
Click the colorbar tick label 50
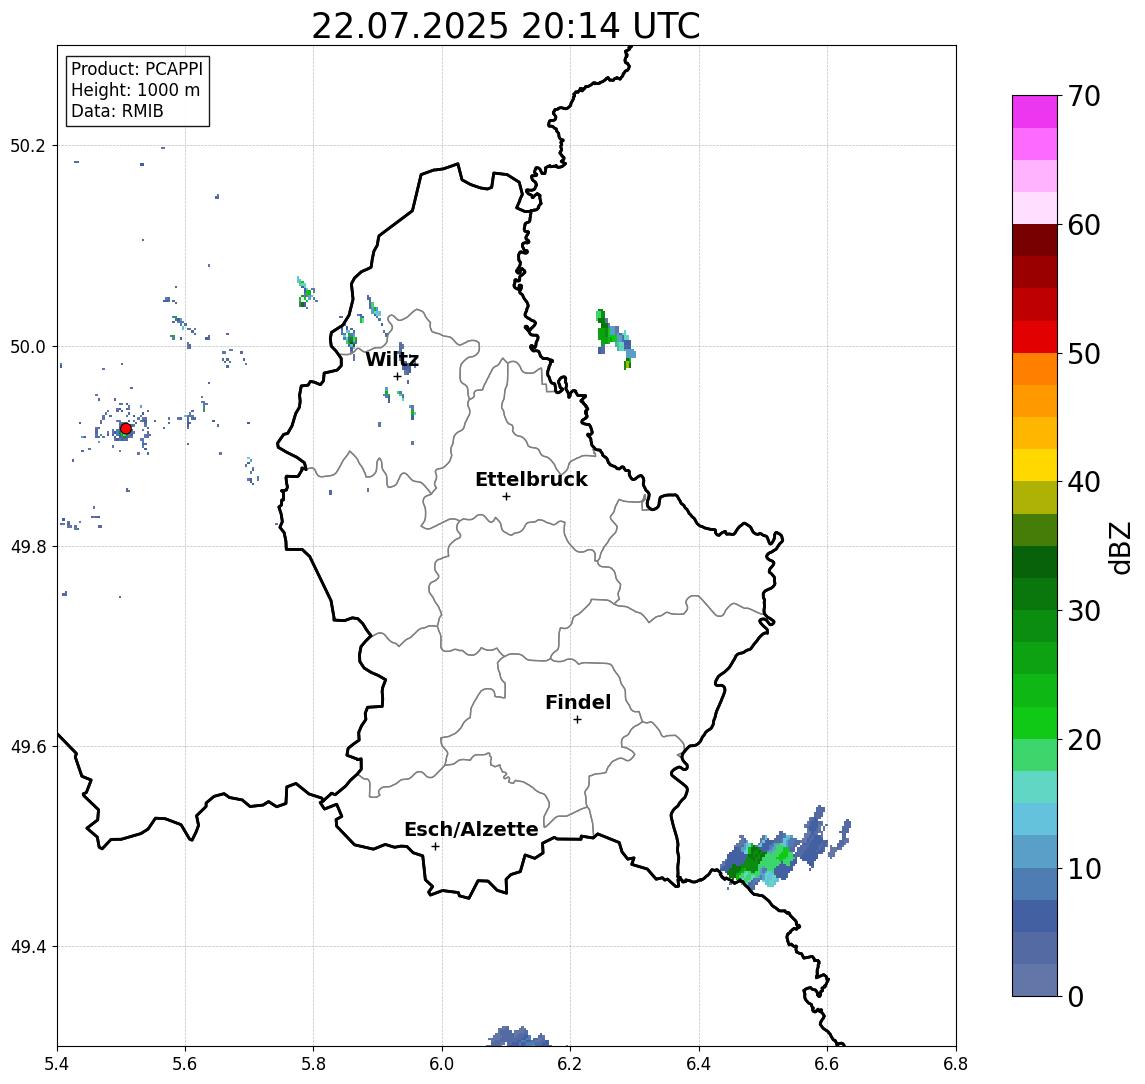(1083, 354)
